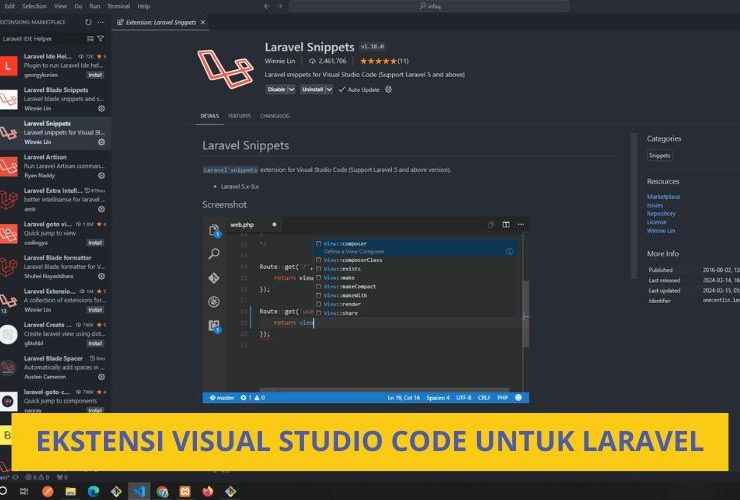The image size is (740, 500).
Task: Select Laravel Extra Intellisense list entry
Action: pos(55,200)
